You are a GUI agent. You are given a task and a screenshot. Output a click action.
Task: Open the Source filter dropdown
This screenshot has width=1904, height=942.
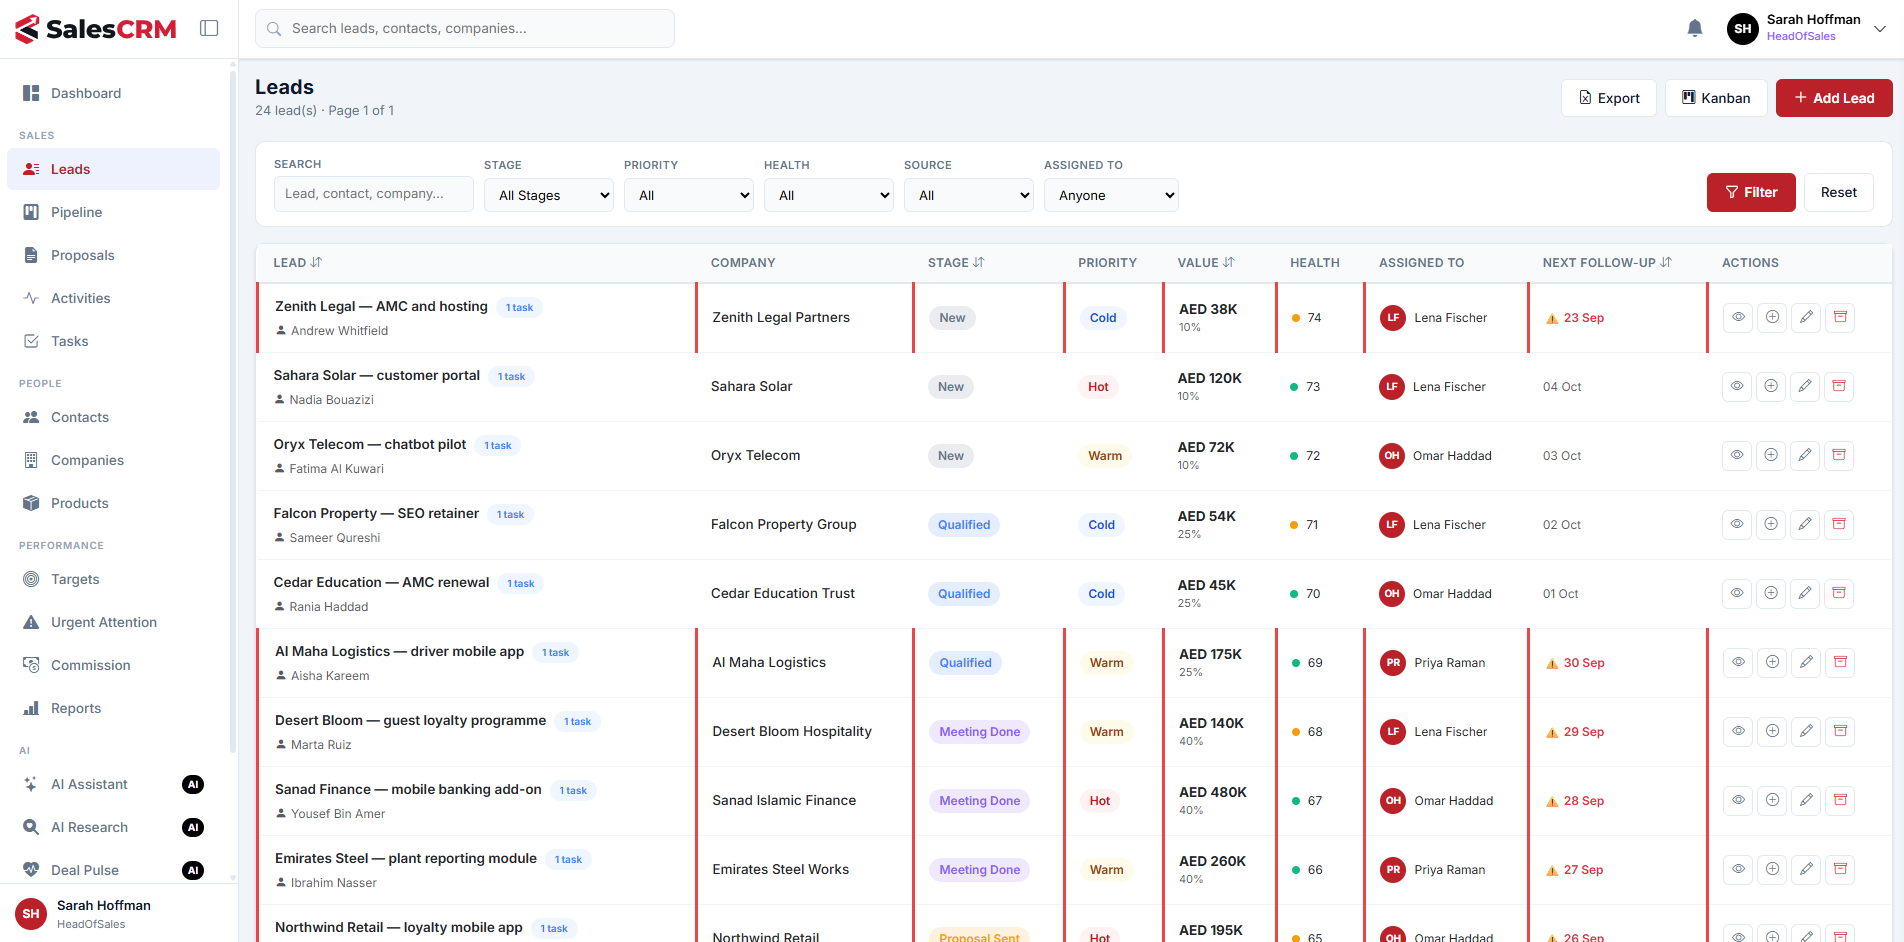tap(969, 195)
